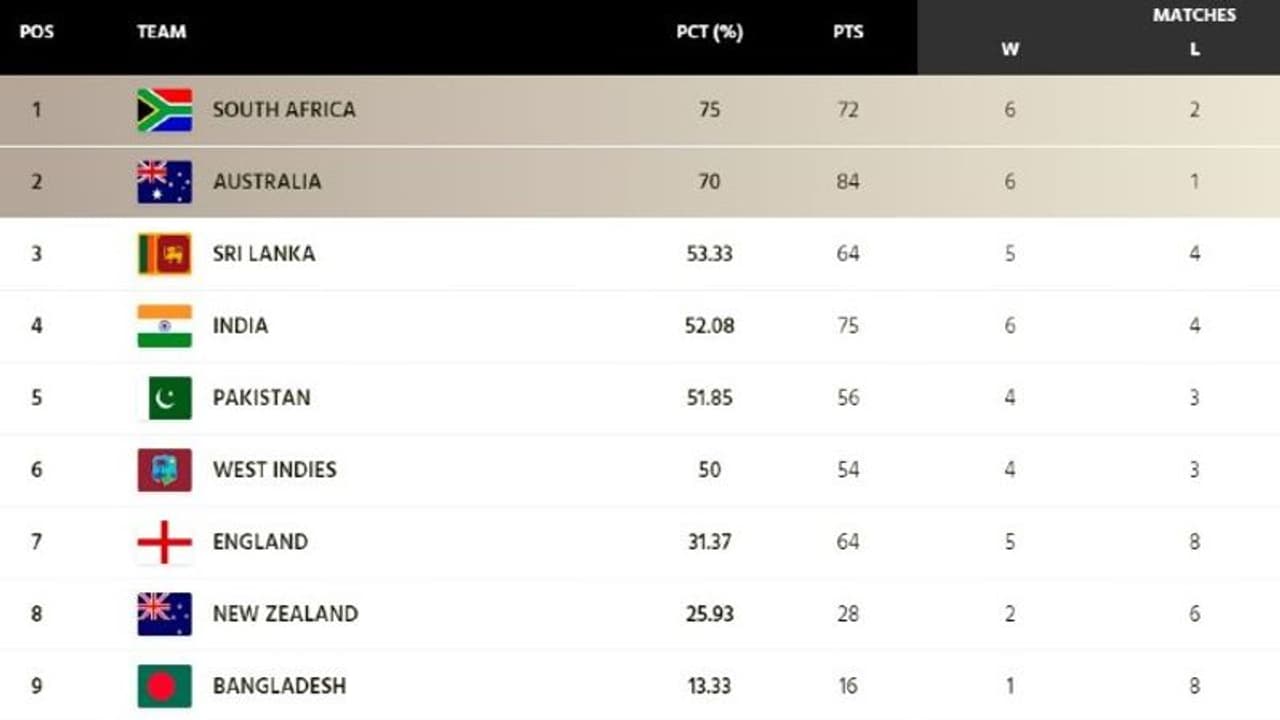This screenshot has width=1280, height=720.
Task: Click the New Zealand flag icon
Action: 164,614
